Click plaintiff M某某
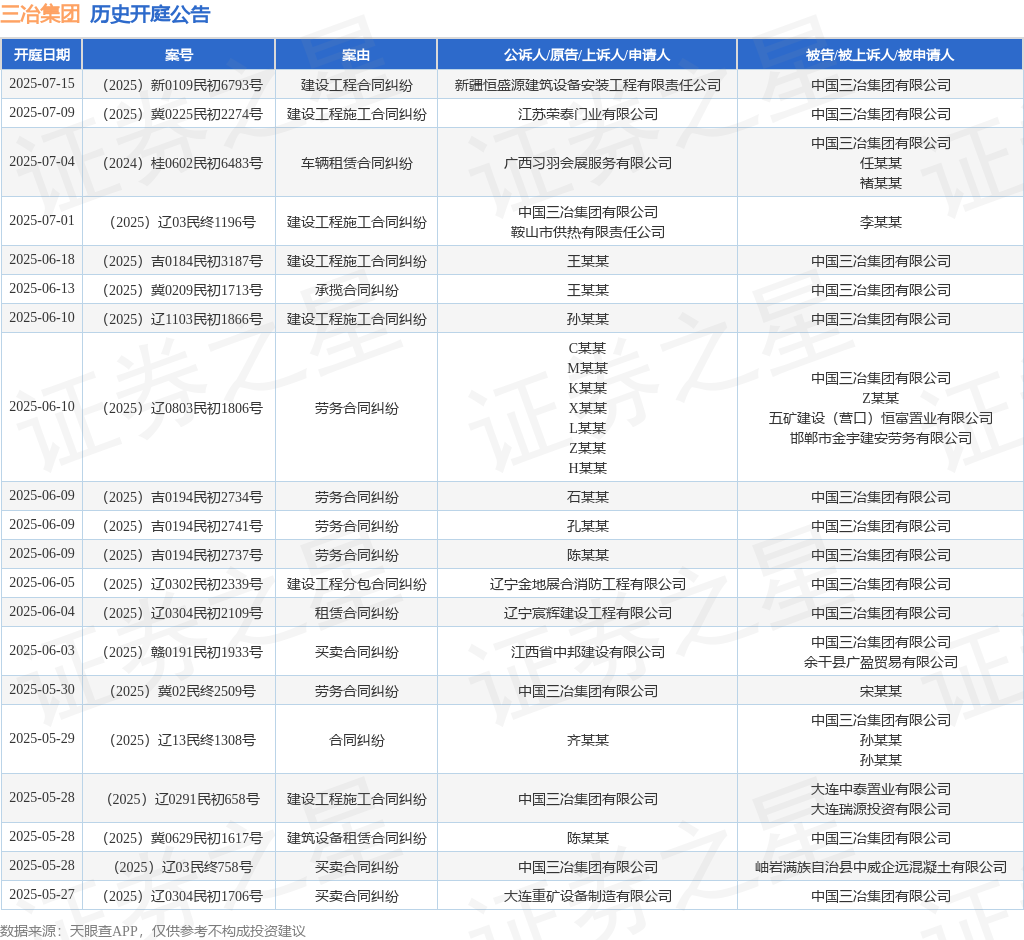The width and height of the screenshot is (1024, 940). (x=587, y=368)
